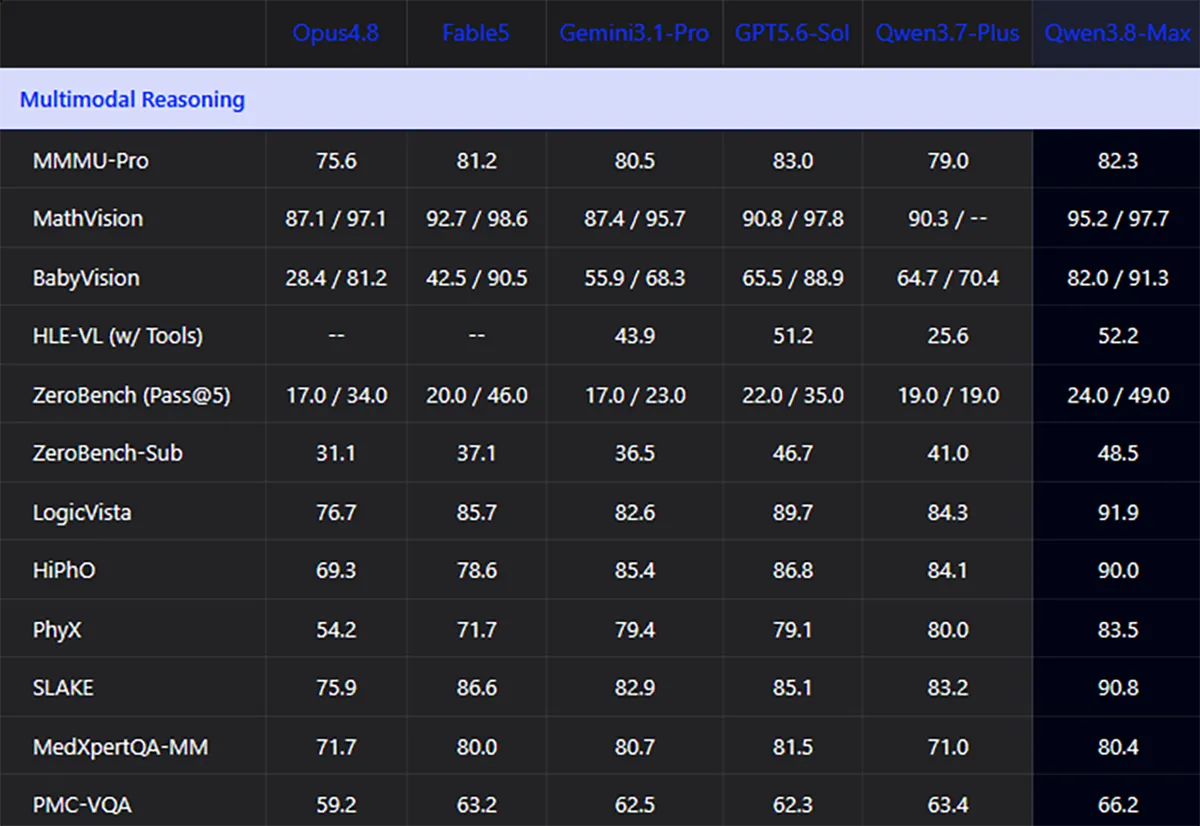
Task: Select the 83.5 PhyX cell
Action: point(1118,629)
